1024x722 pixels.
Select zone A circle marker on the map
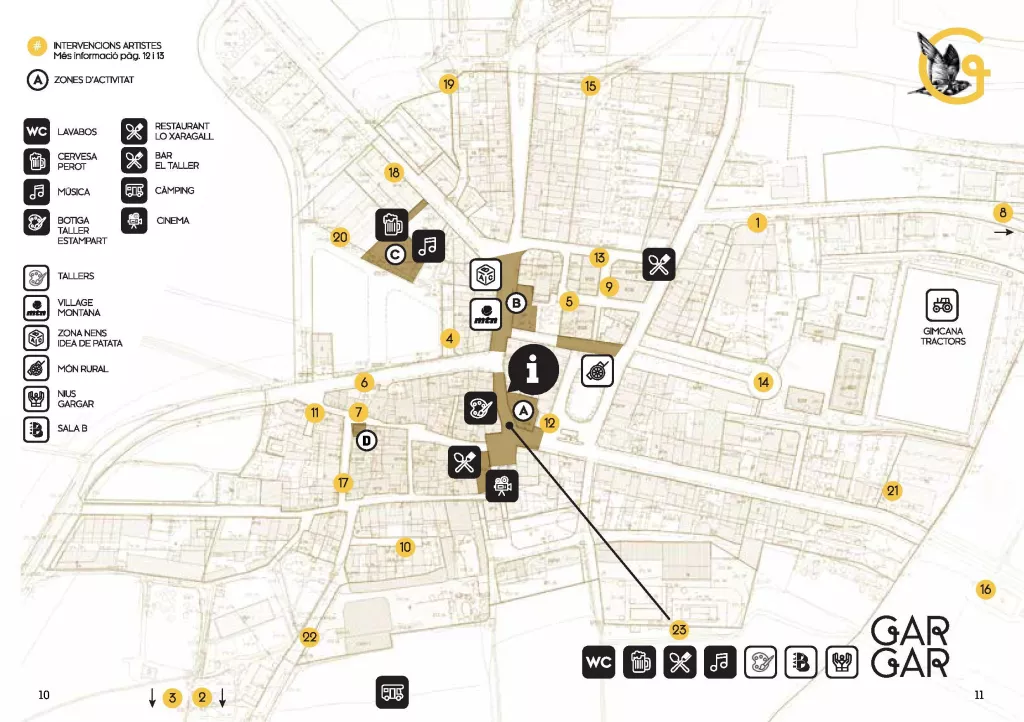click(x=523, y=411)
